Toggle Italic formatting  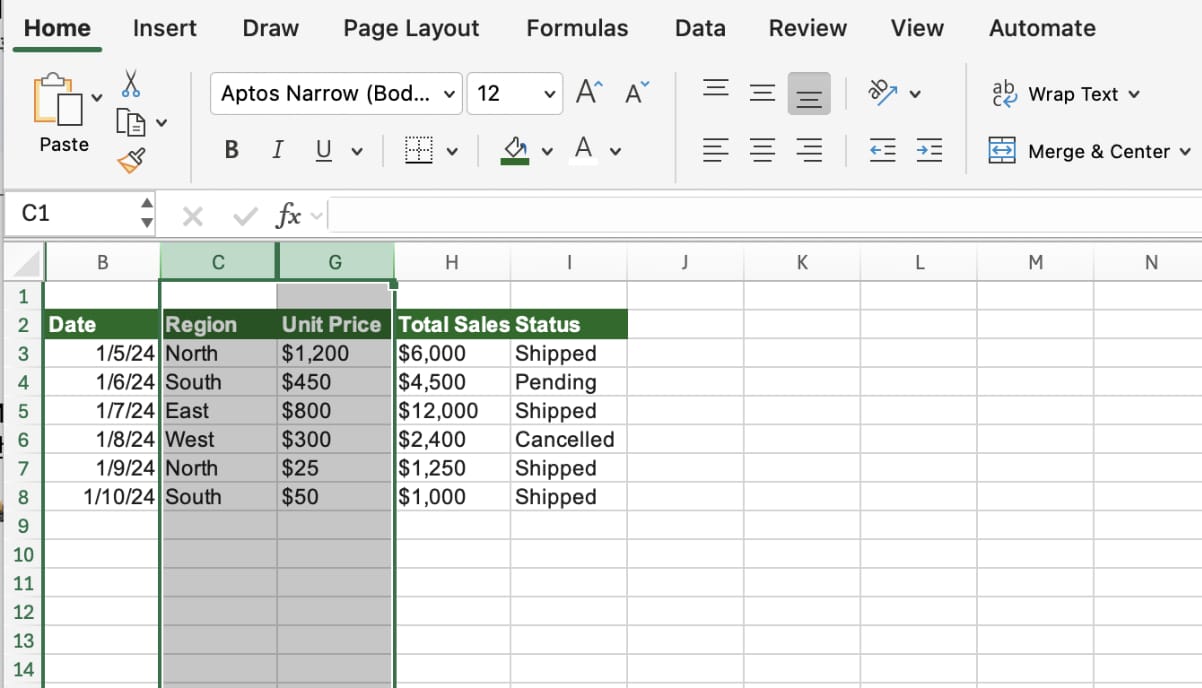click(277, 151)
